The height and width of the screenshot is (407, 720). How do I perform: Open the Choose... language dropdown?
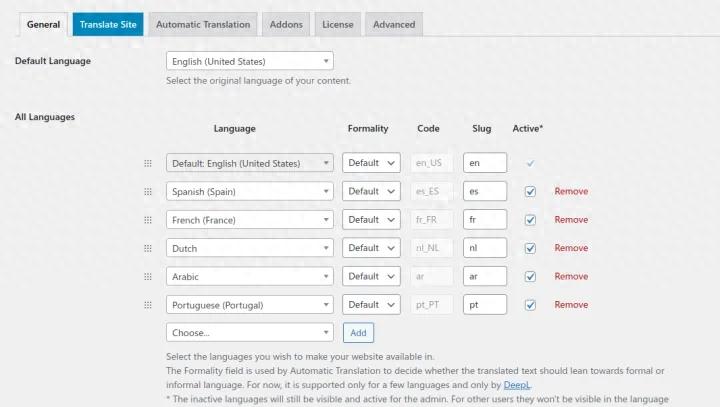pos(249,332)
